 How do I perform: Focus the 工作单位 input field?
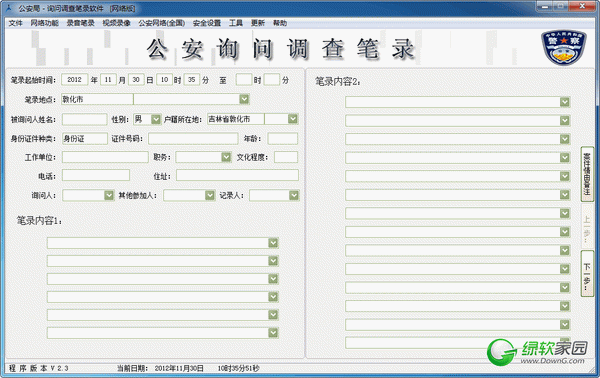[x=105, y=157]
